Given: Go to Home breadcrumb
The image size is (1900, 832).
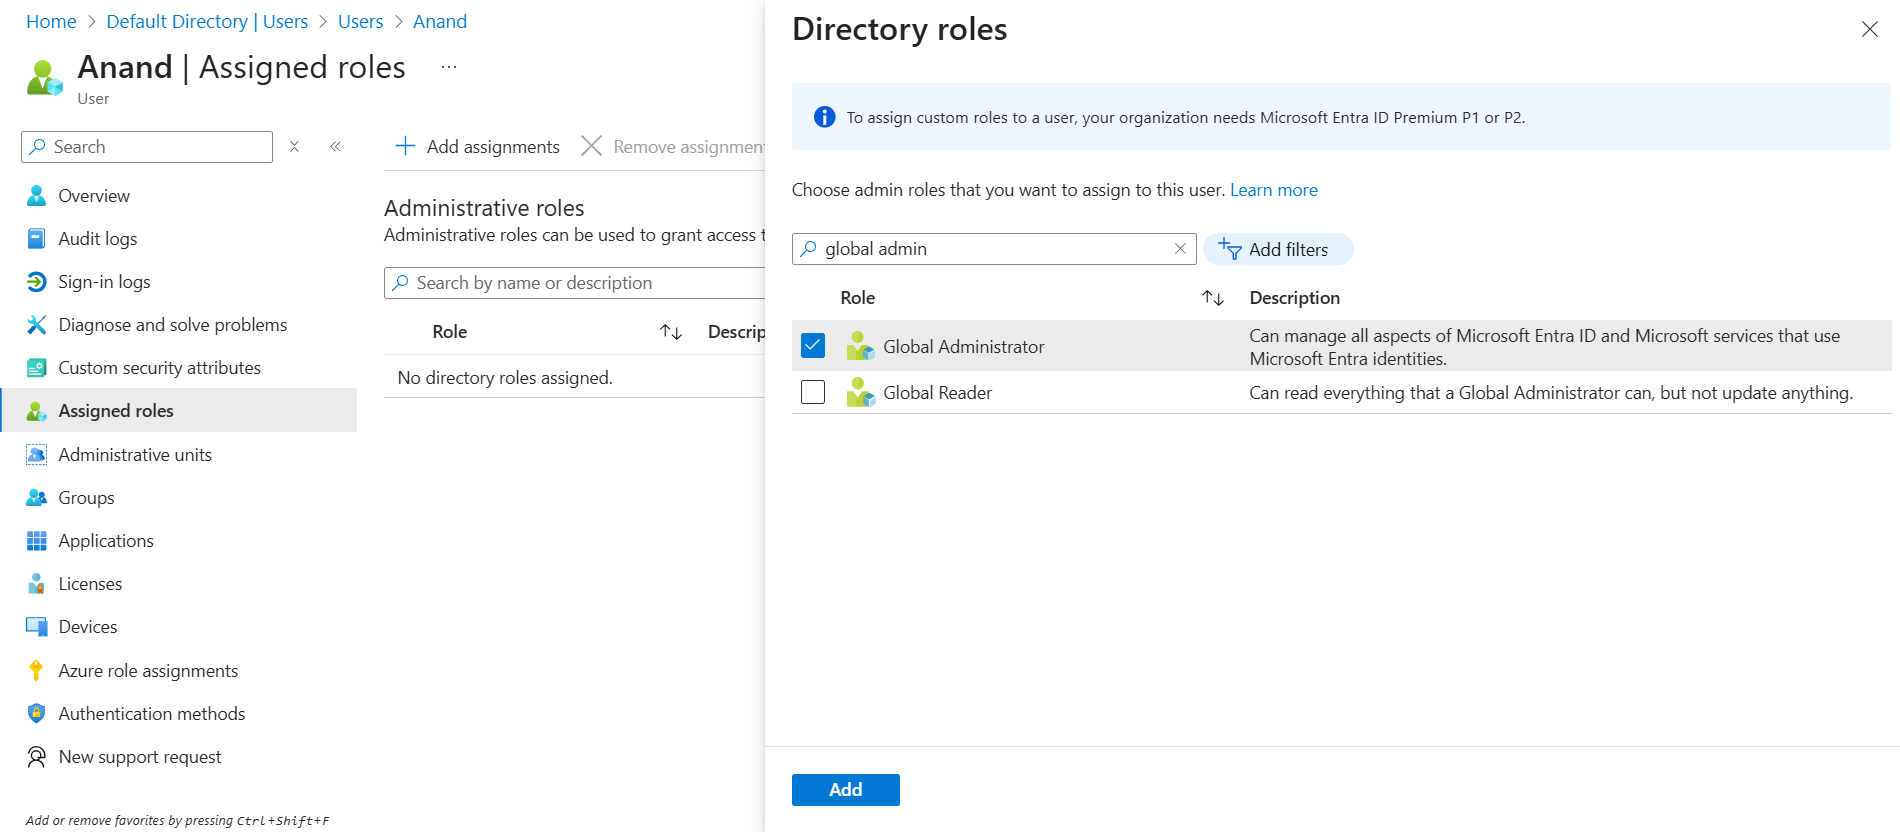Looking at the screenshot, I should tap(51, 22).
